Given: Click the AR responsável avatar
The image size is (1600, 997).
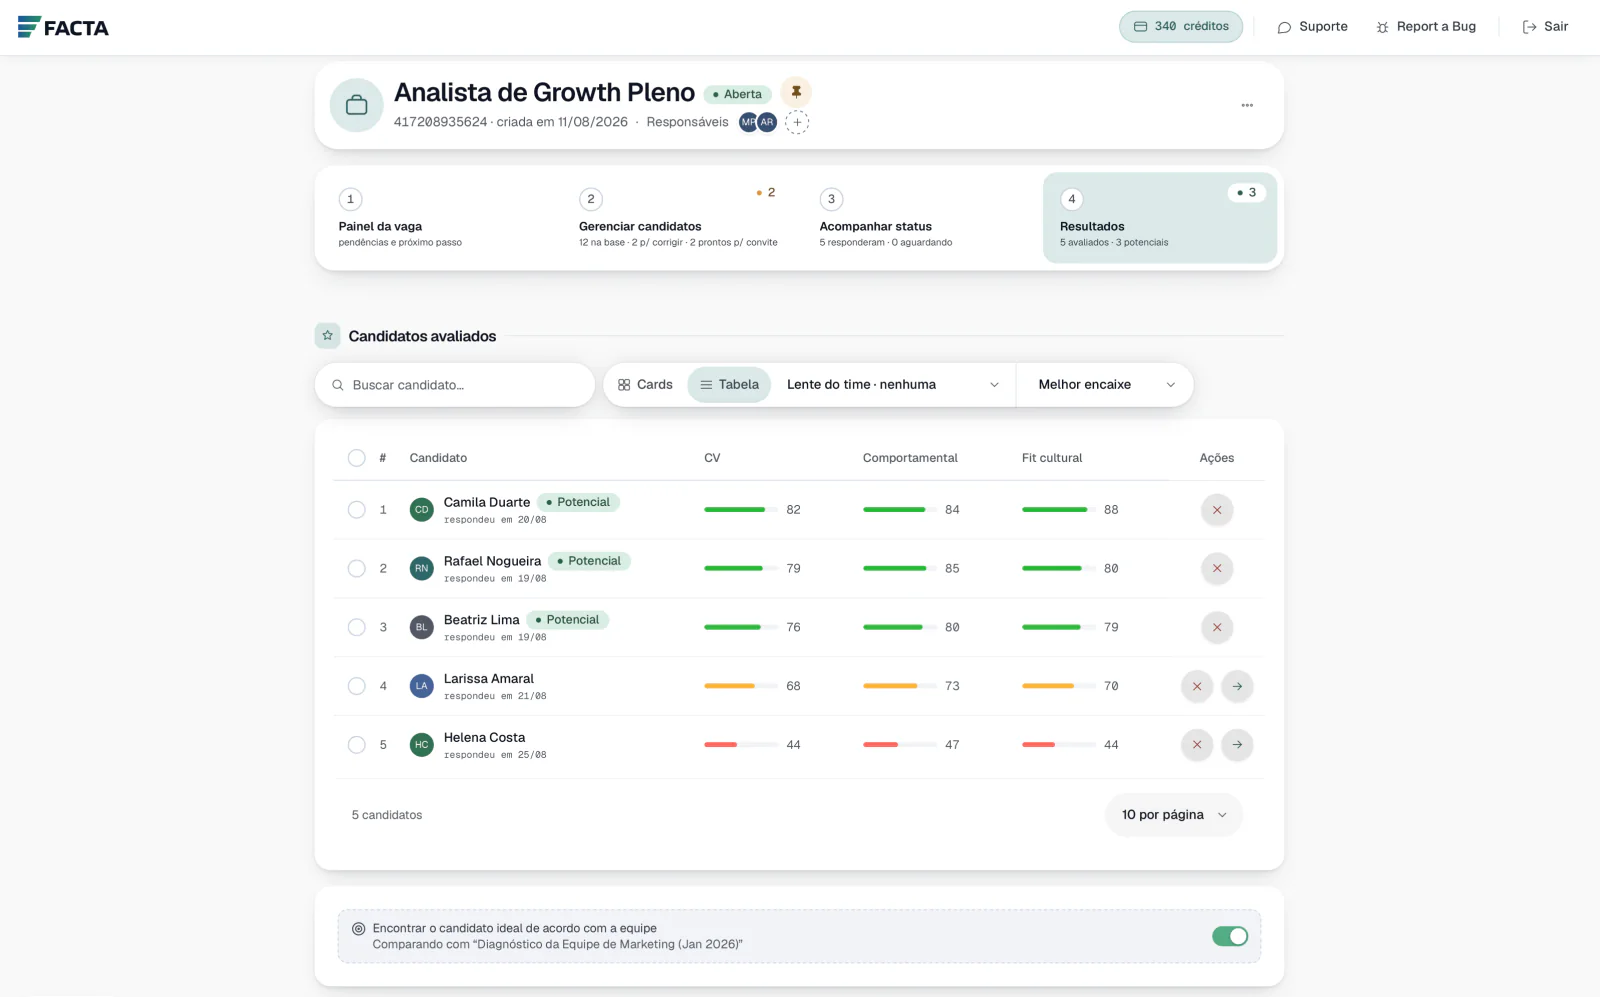Looking at the screenshot, I should (x=767, y=122).
